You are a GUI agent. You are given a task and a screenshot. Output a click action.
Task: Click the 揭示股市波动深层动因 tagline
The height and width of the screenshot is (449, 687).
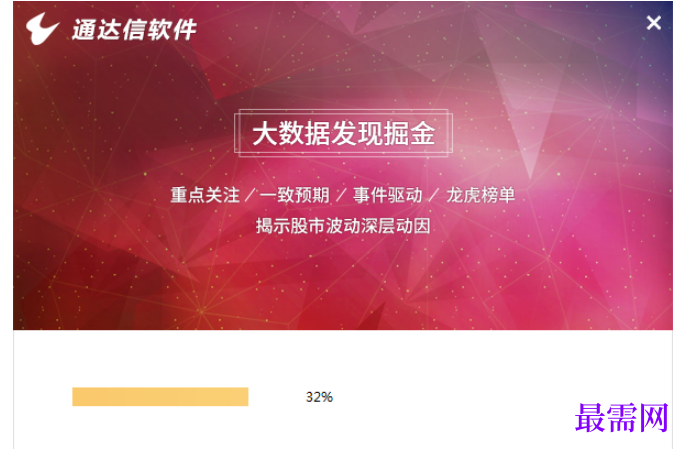[343, 226]
